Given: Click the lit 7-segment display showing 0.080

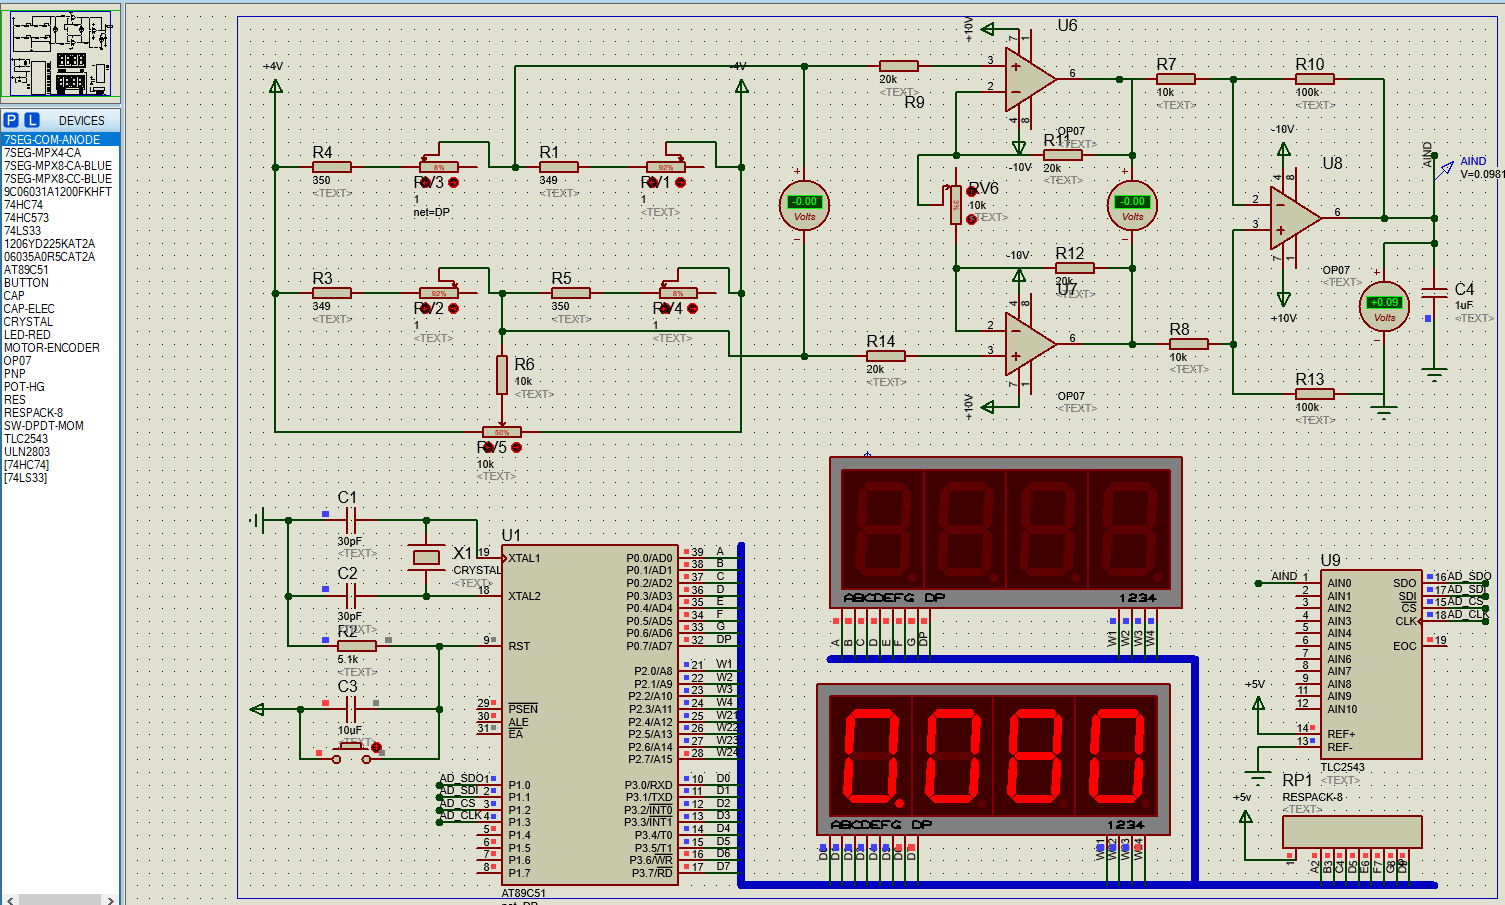Looking at the screenshot, I should [994, 760].
